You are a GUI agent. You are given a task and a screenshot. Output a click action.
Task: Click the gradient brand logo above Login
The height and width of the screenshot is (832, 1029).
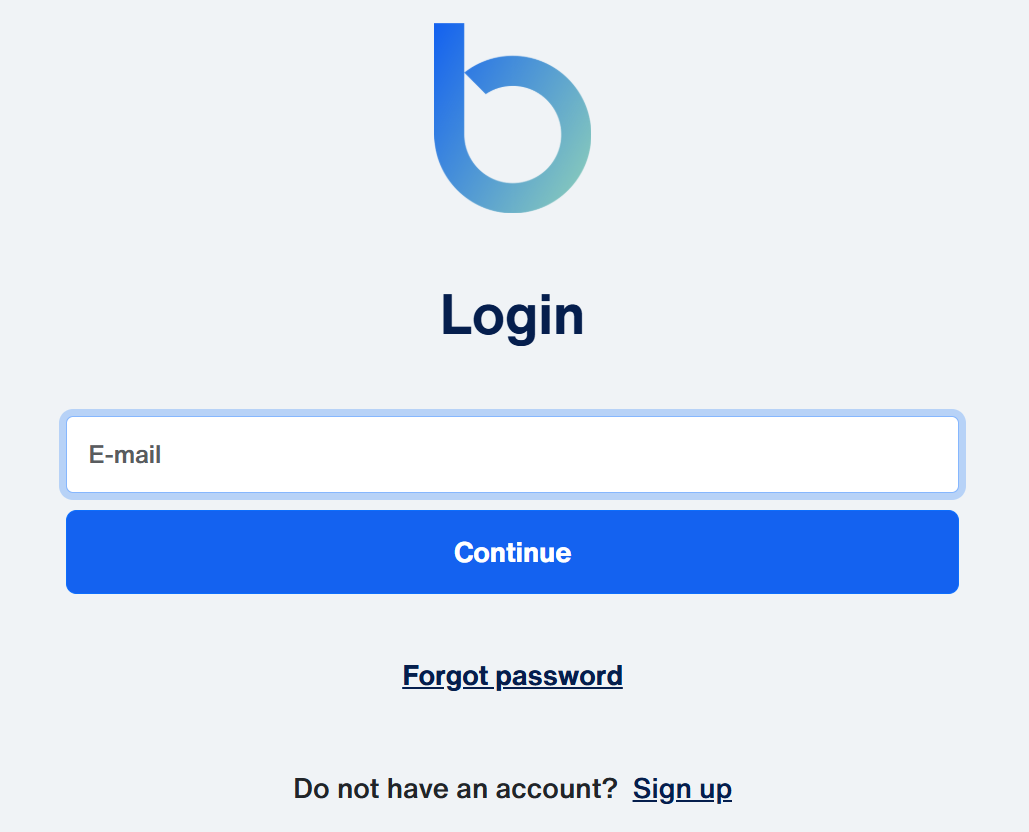point(513,118)
